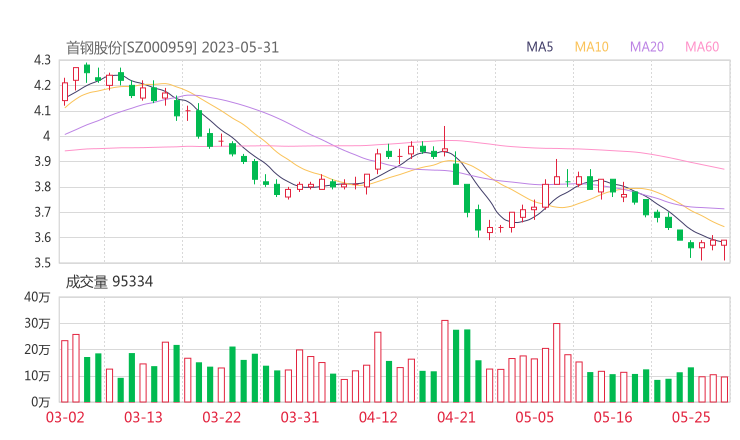Viewport: 740px width, 440px height.
Task: Click the tallest red volume bar near 04-21
Action: click(x=445, y=361)
